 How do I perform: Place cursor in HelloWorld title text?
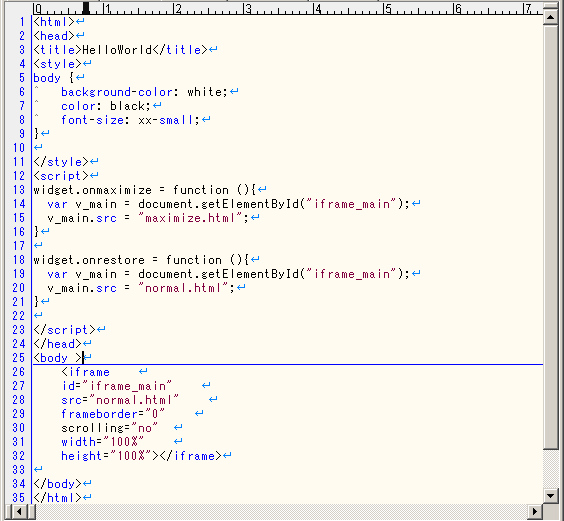(x=117, y=50)
